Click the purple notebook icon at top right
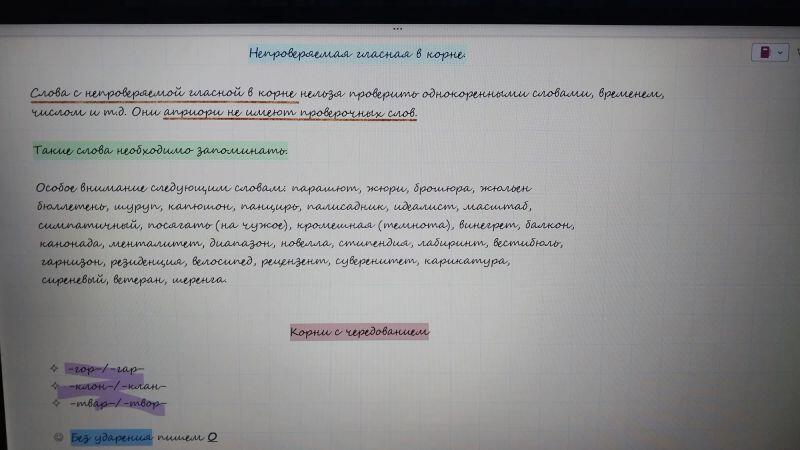Image resolution: width=800 pixels, height=450 pixels. tap(764, 52)
